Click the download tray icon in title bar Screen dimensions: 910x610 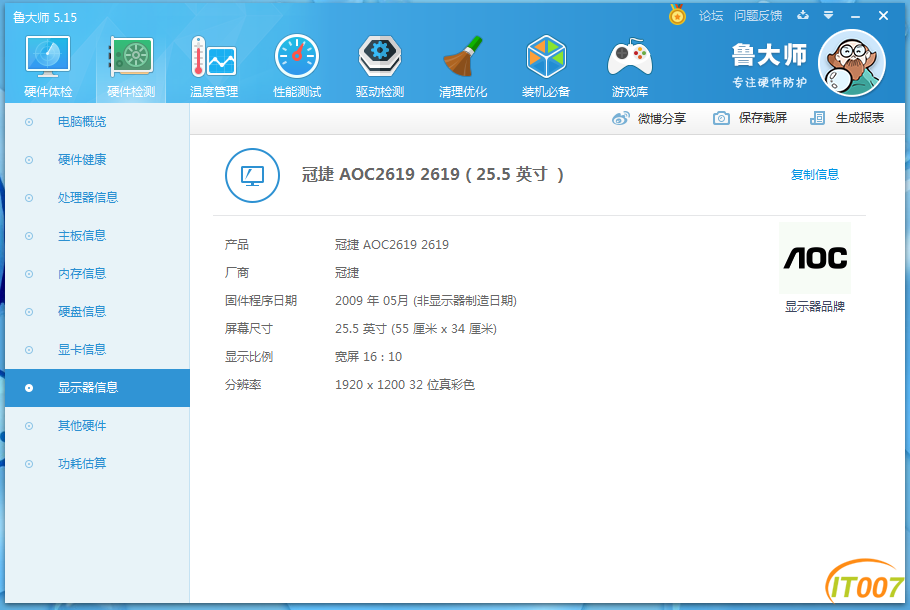[x=803, y=15]
